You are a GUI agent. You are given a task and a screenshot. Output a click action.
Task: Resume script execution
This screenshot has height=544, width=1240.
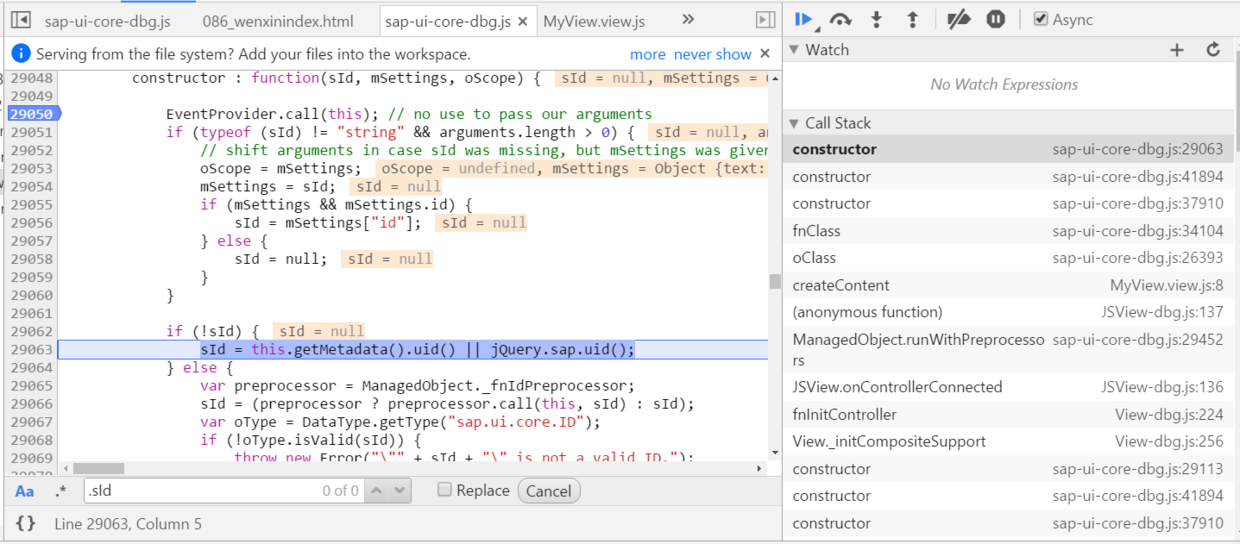click(804, 19)
